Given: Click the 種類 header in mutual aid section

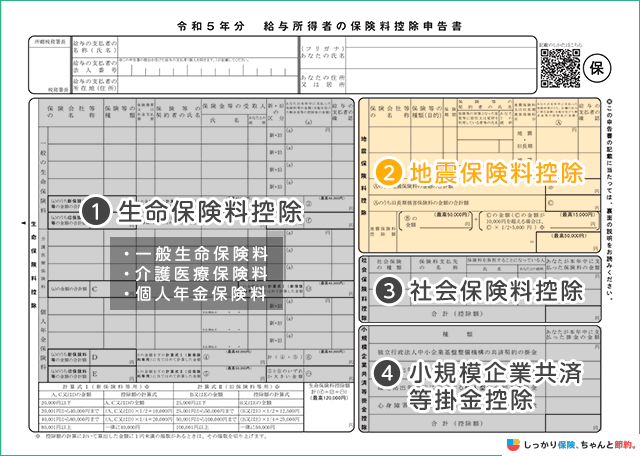Looking at the screenshot, I should [x=457, y=334].
